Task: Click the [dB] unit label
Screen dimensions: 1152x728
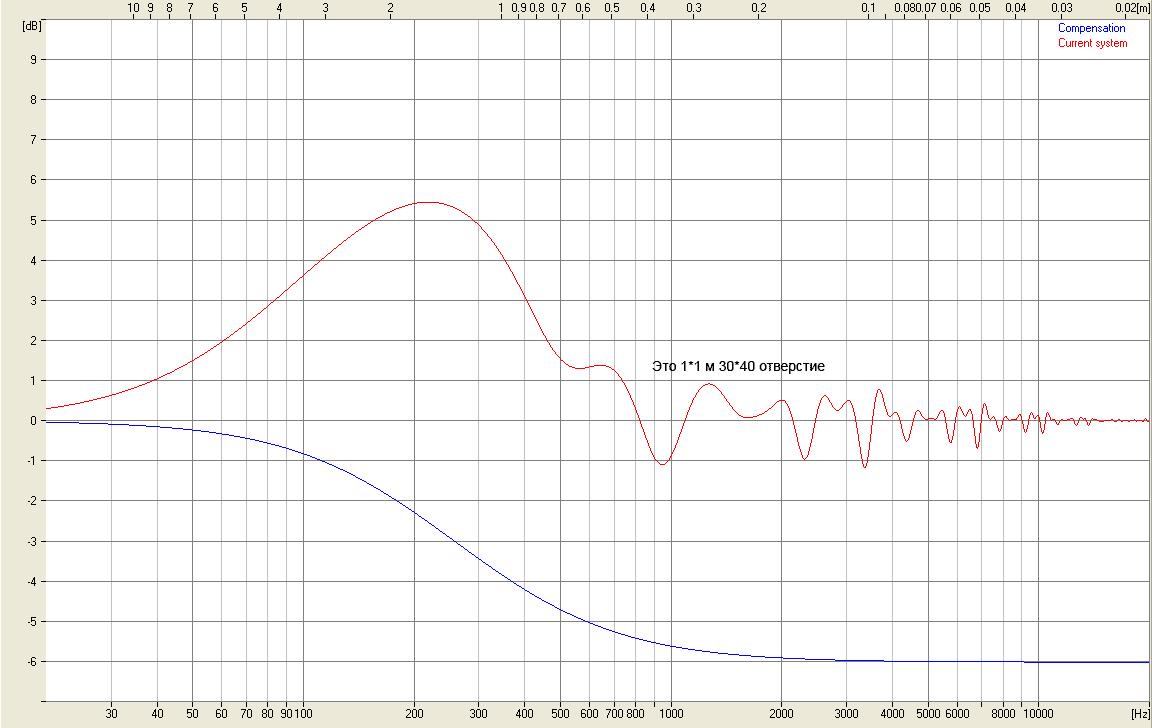Action: 32,26
